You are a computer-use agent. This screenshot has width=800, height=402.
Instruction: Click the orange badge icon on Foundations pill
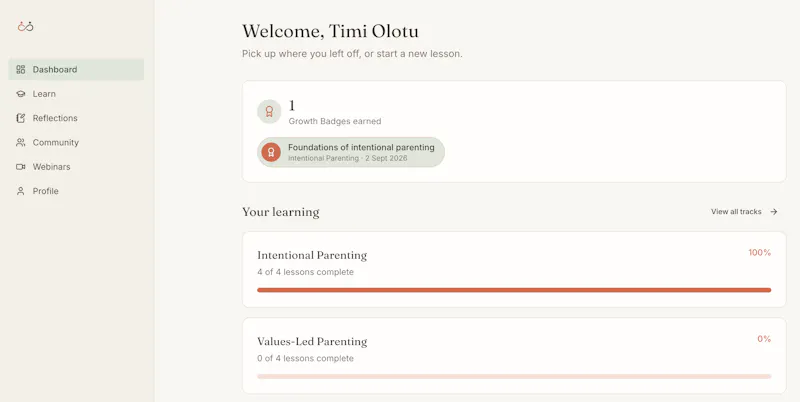pos(271,152)
